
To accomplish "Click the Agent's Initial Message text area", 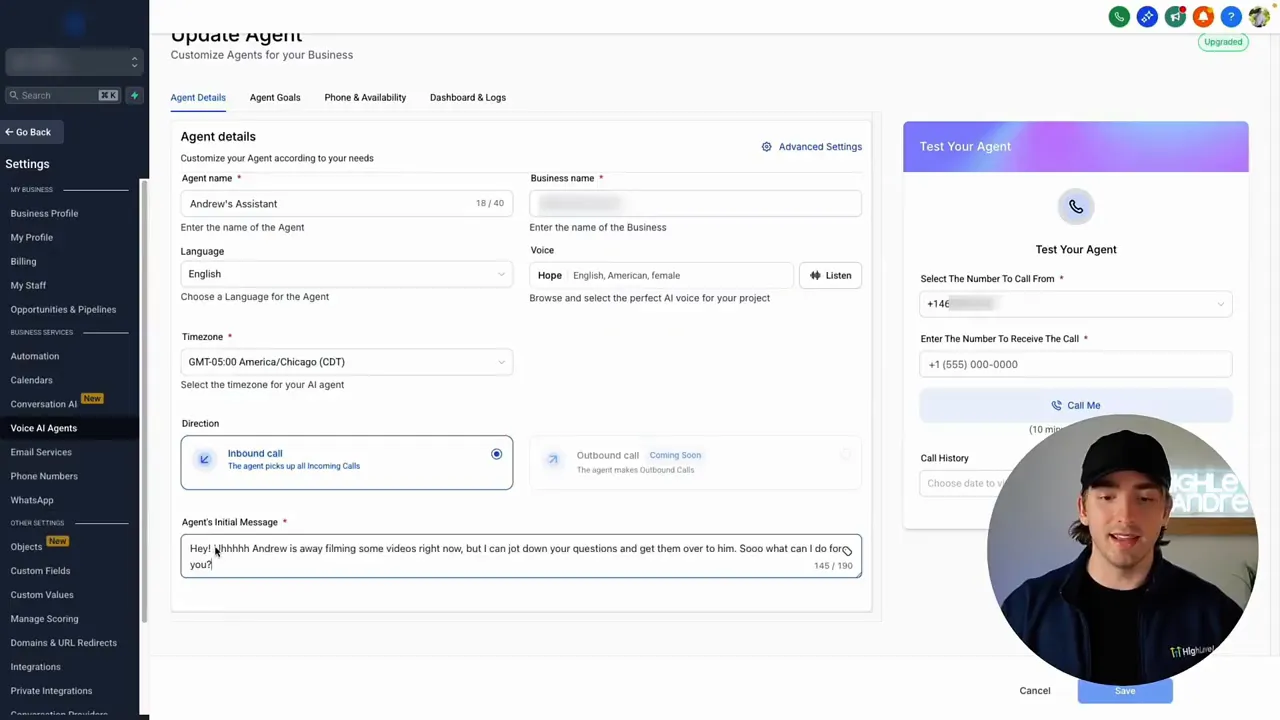I will pos(521,557).
